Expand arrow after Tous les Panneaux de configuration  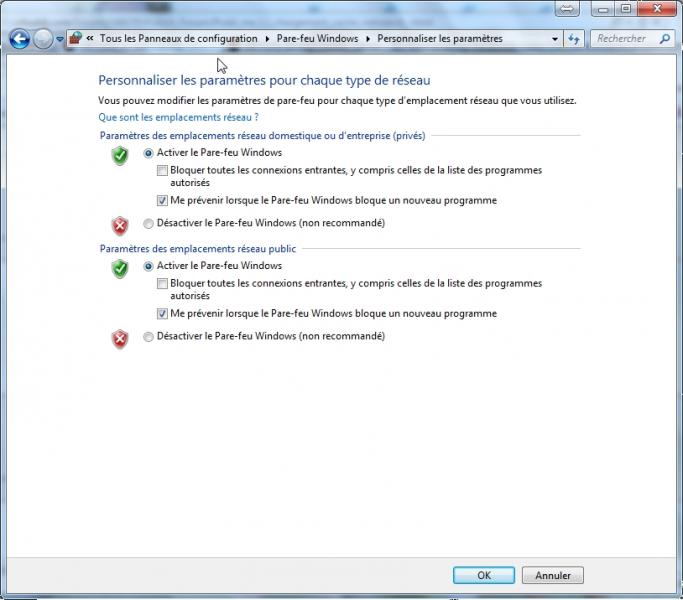(267, 39)
